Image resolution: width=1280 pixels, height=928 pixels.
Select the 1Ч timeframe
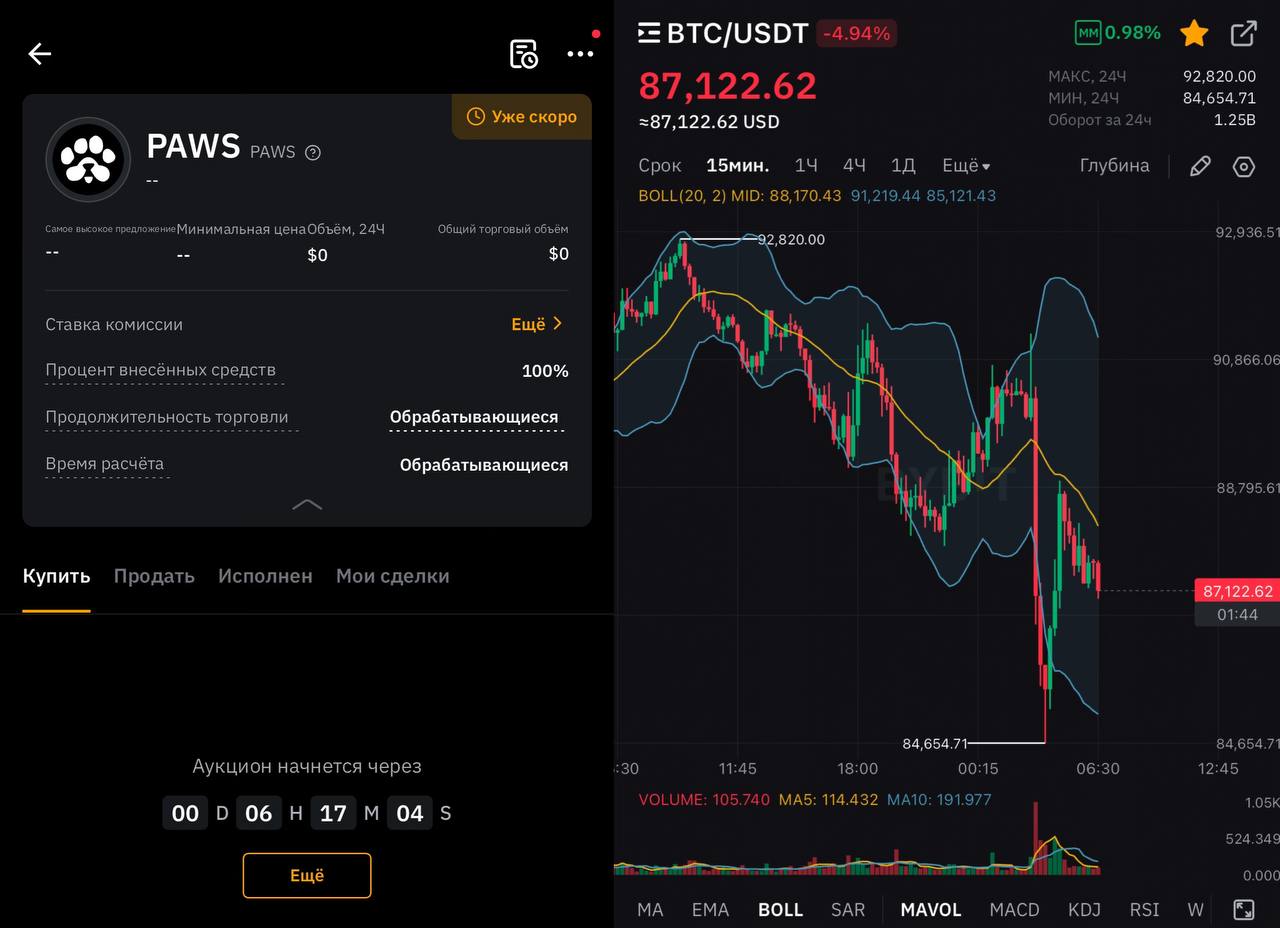(806, 166)
